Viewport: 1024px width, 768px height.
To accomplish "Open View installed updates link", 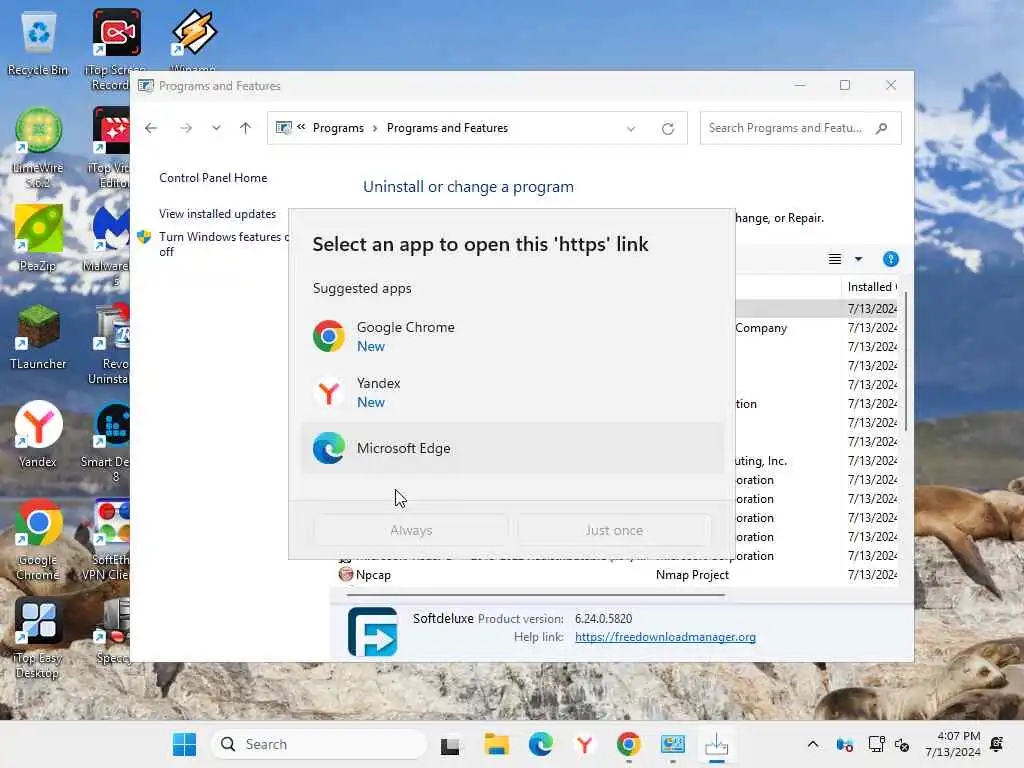I will coord(217,214).
